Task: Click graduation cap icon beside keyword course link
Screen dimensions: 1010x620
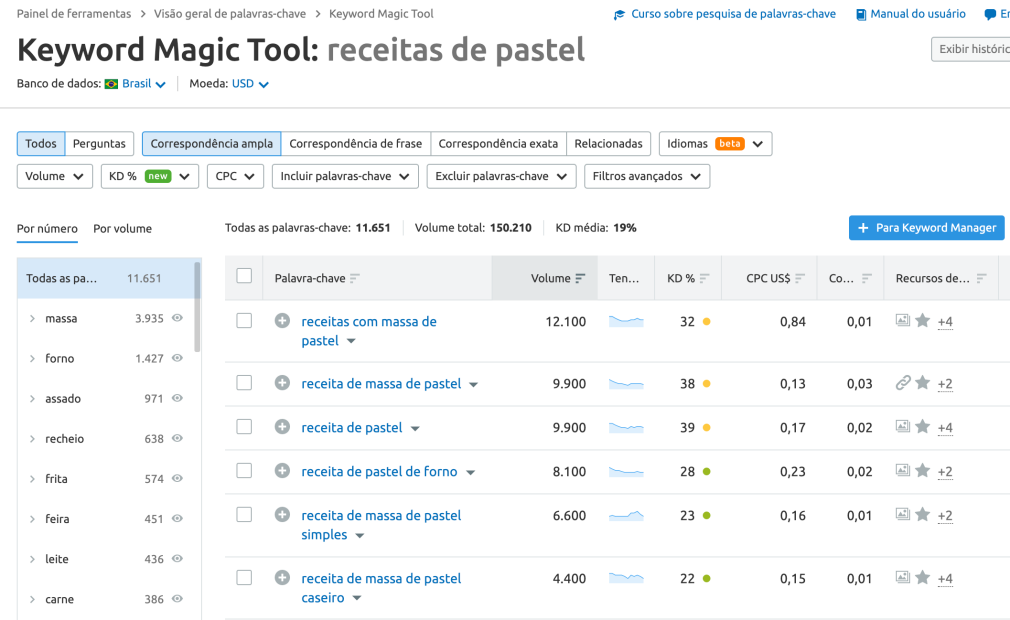Action: (x=619, y=15)
